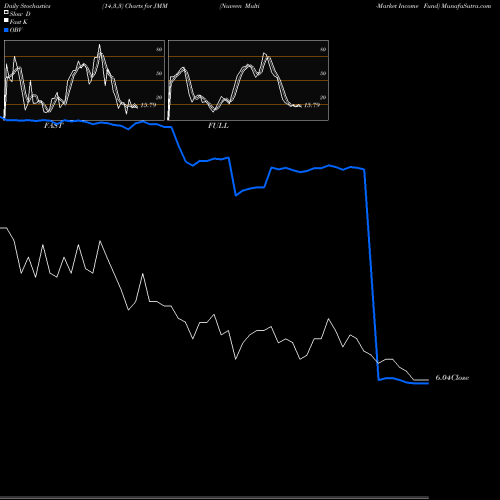
Task: Click the 50 level label in FULL chart
Action: [323, 73]
